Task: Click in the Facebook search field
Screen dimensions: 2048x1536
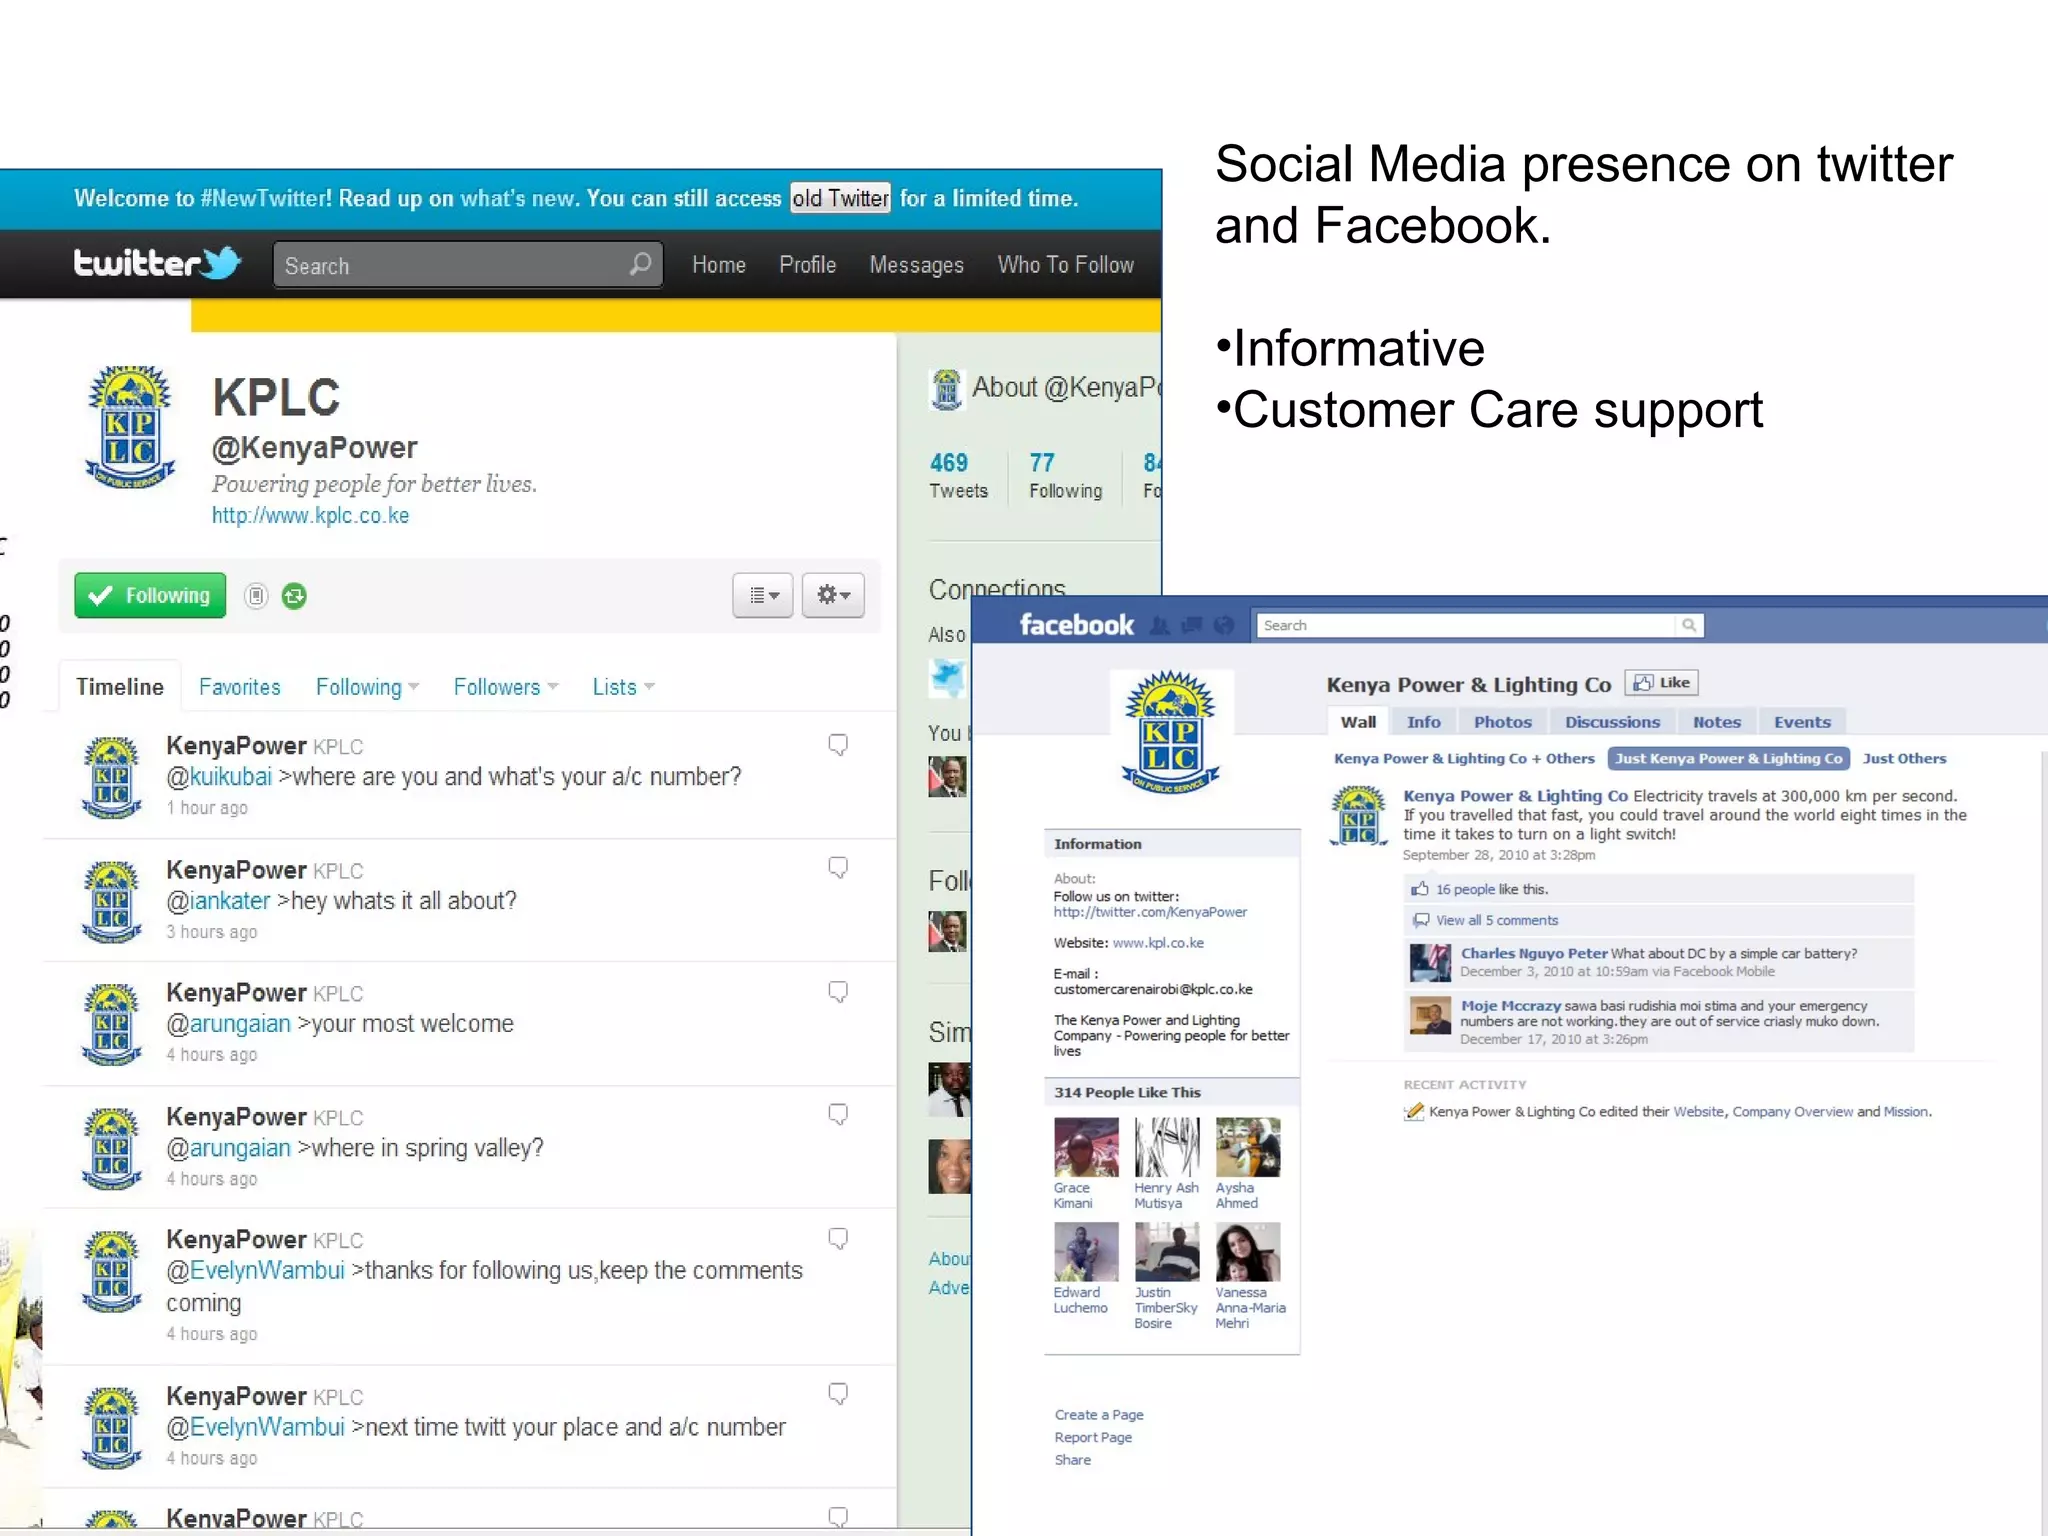Action: click(x=1466, y=625)
